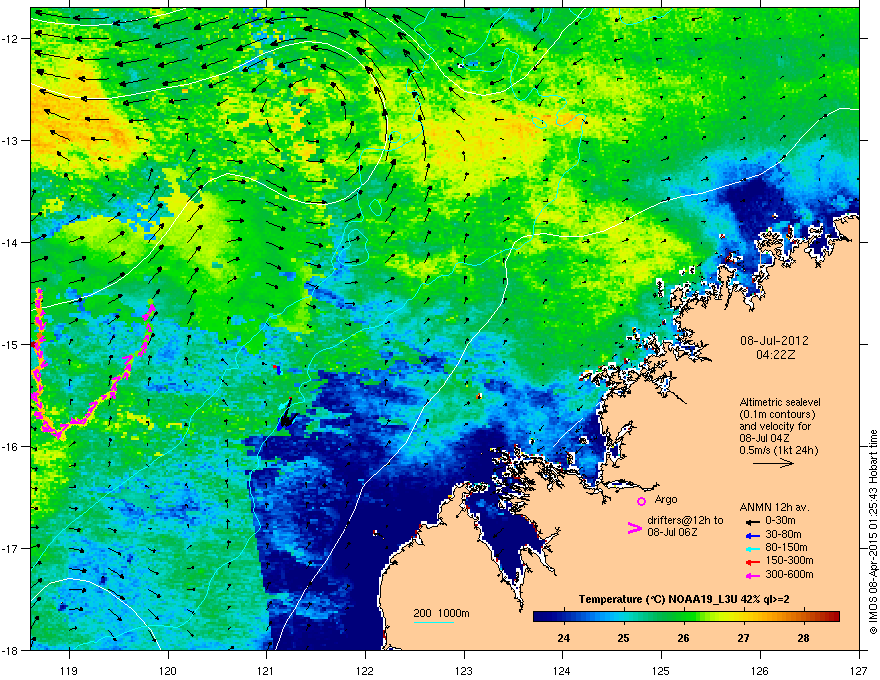Click the red 150-300m legend arrow
This screenshot has height=680, width=880.
click(x=751, y=561)
